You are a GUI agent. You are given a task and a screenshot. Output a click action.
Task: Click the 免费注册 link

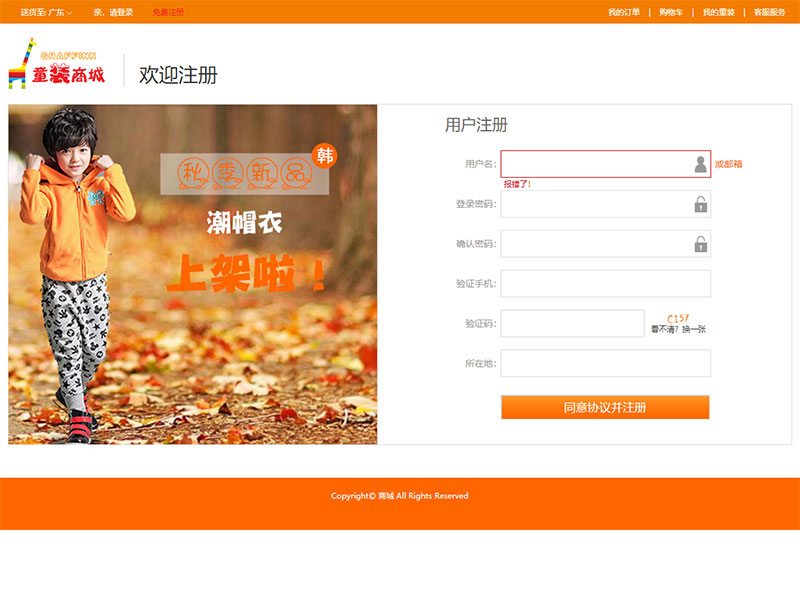(x=168, y=12)
